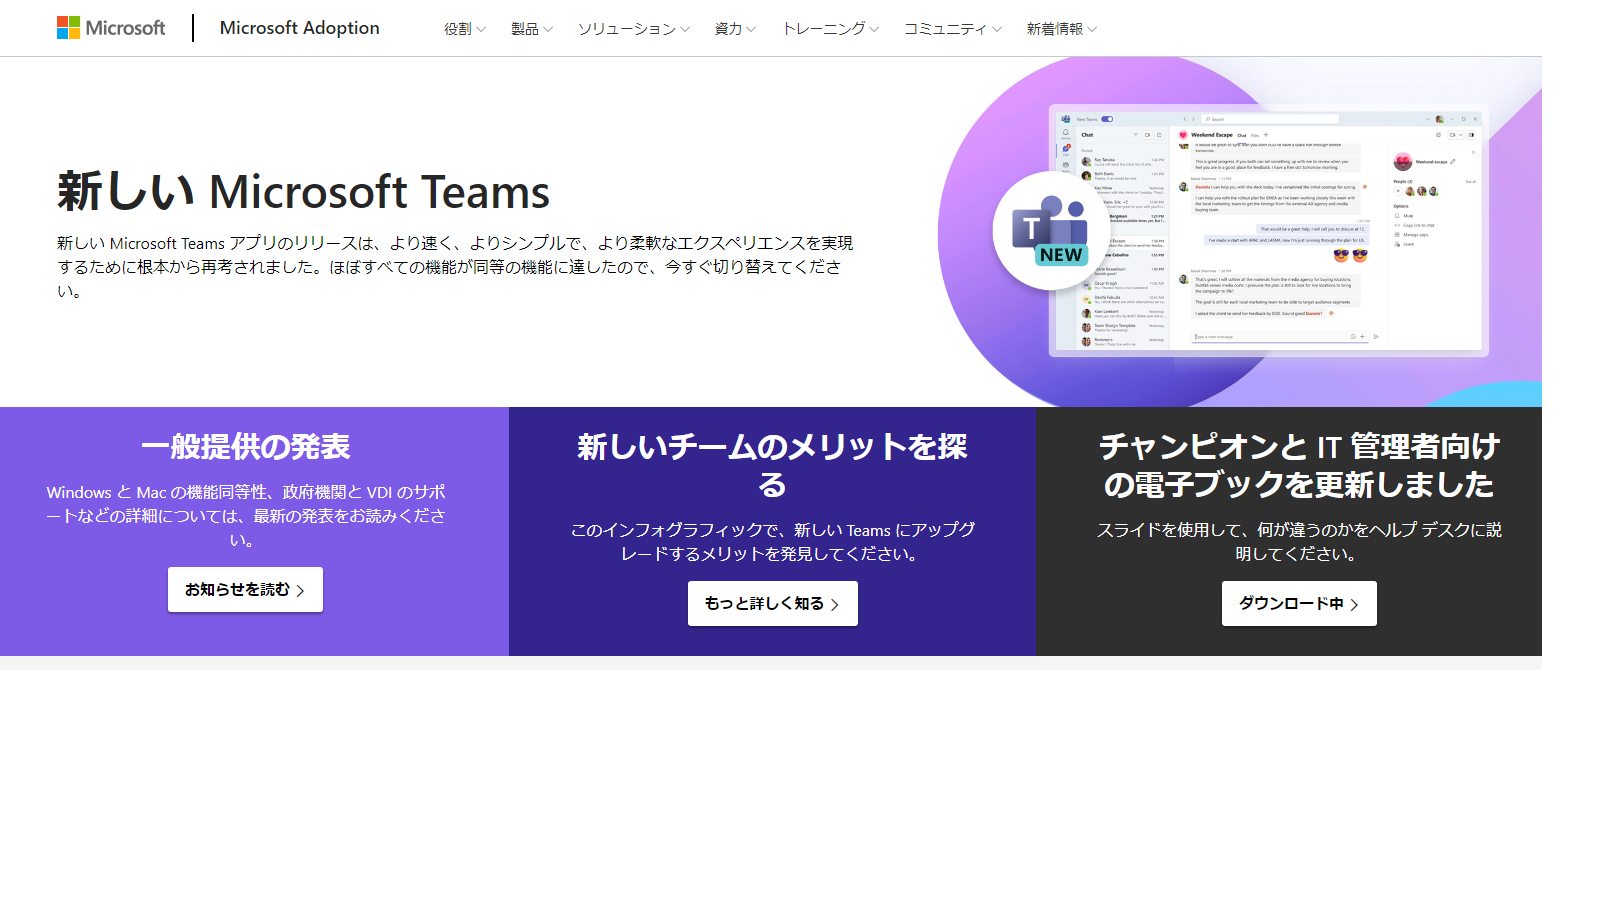Click the Teams app screenshot image
Screen dimensions: 1600x900
click(x=1268, y=230)
